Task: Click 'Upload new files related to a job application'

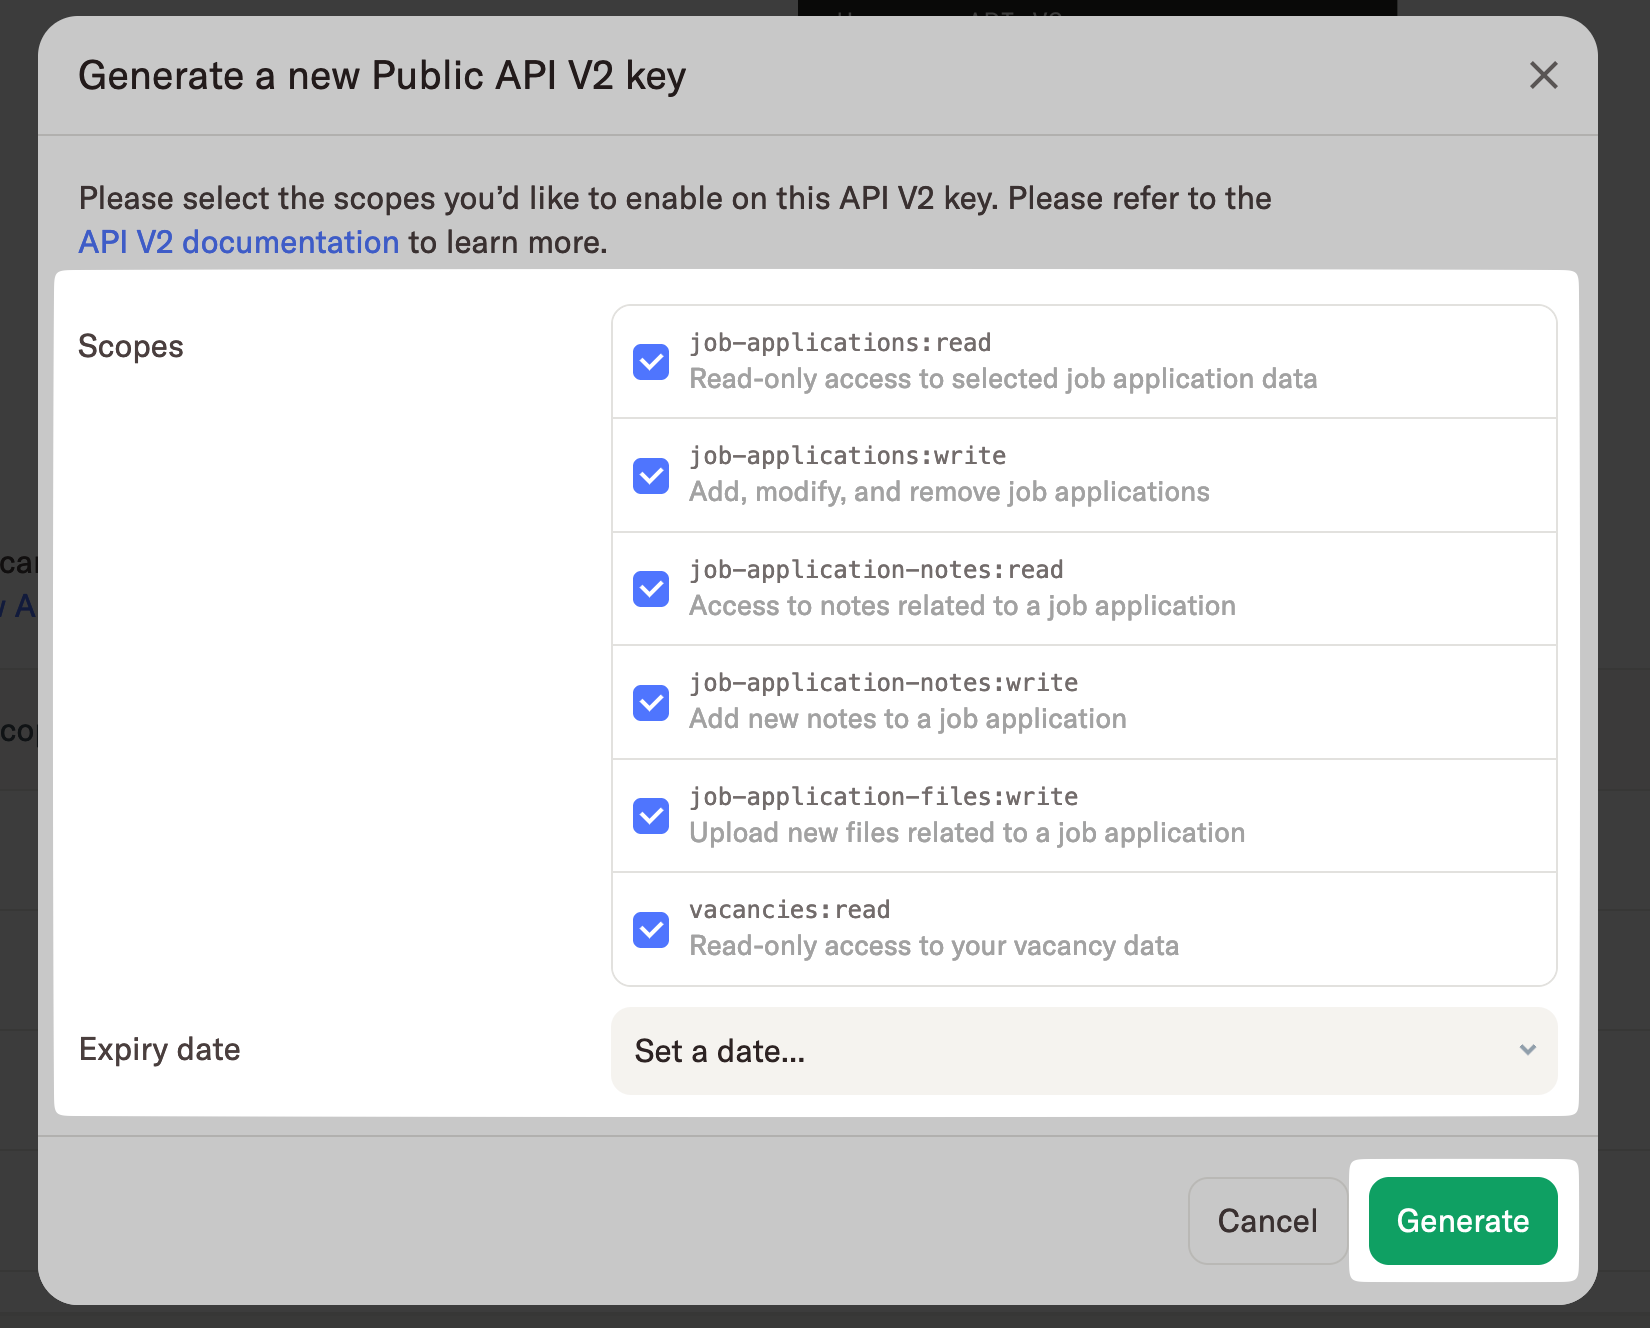Action: tap(966, 833)
